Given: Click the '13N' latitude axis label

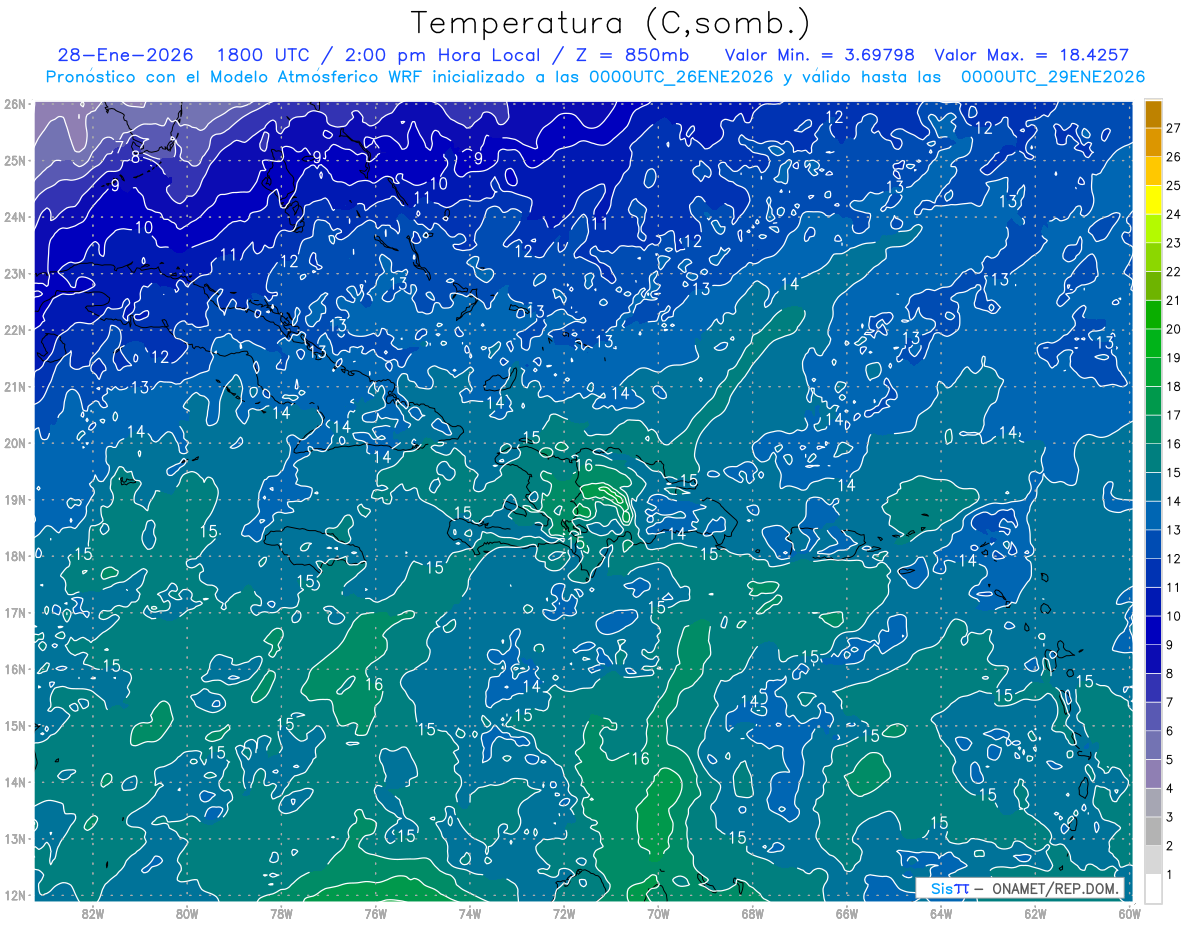Looking at the screenshot, I should [15, 839].
